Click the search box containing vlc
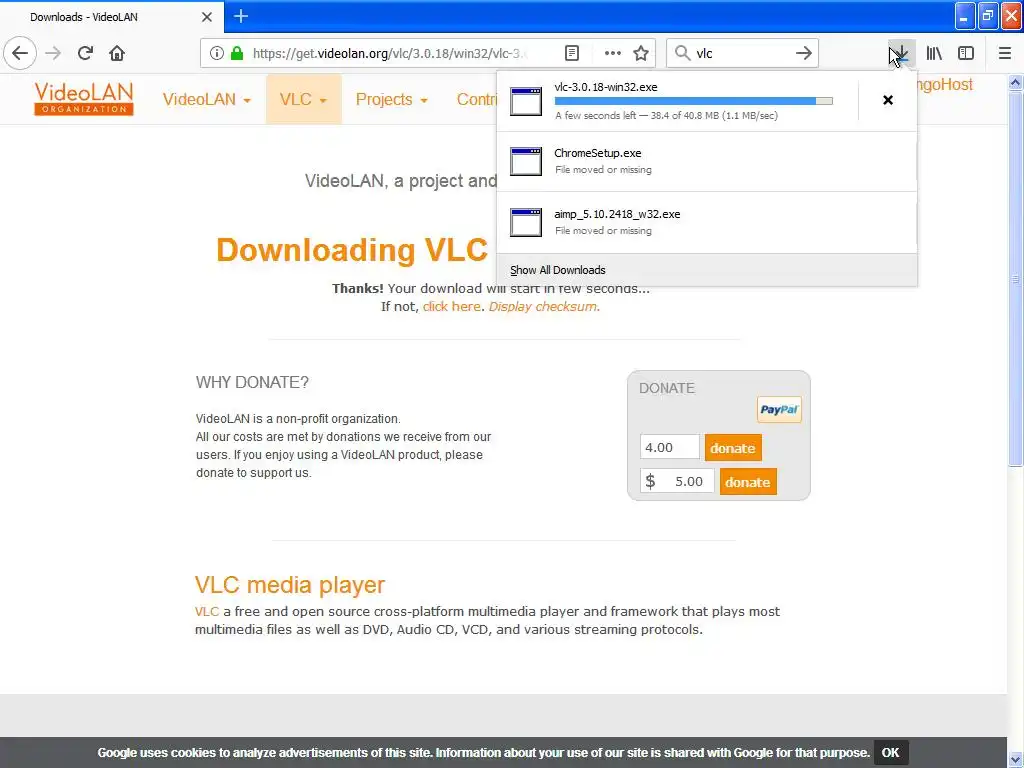1024x768 pixels. tap(743, 53)
